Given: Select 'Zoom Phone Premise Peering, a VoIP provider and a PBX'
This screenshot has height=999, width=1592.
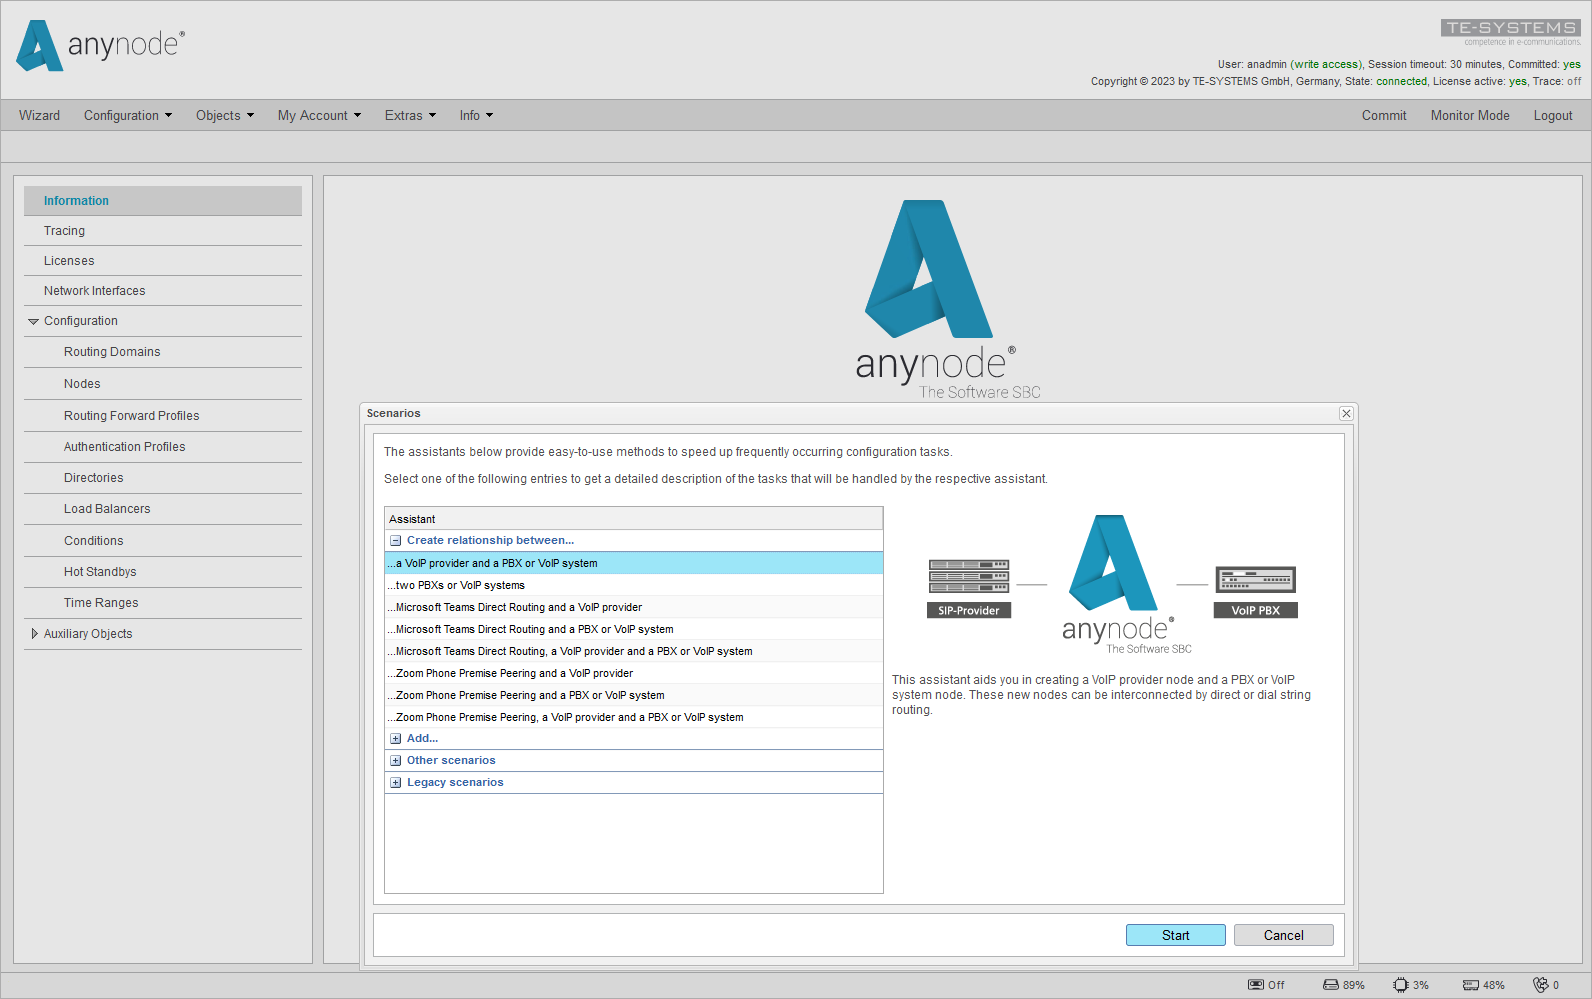Looking at the screenshot, I should coord(634,717).
